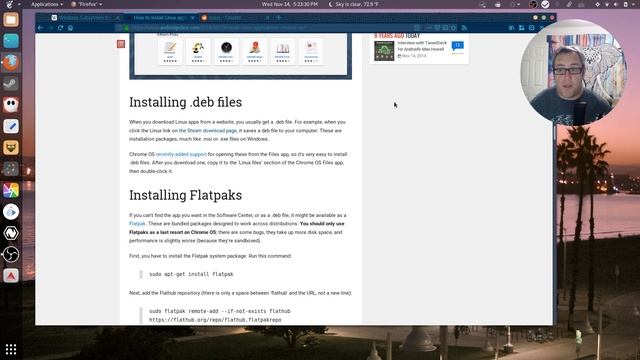The width and height of the screenshot is (640, 360).
Task: Open the TweetDeck interview article link
Action: point(422,46)
